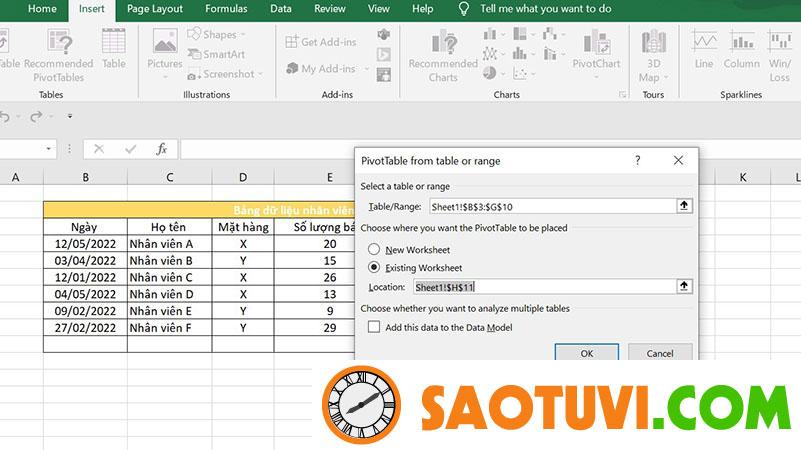
Task: Switch to the Review tab
Action: pyautogui.click(x=330, y=9)
